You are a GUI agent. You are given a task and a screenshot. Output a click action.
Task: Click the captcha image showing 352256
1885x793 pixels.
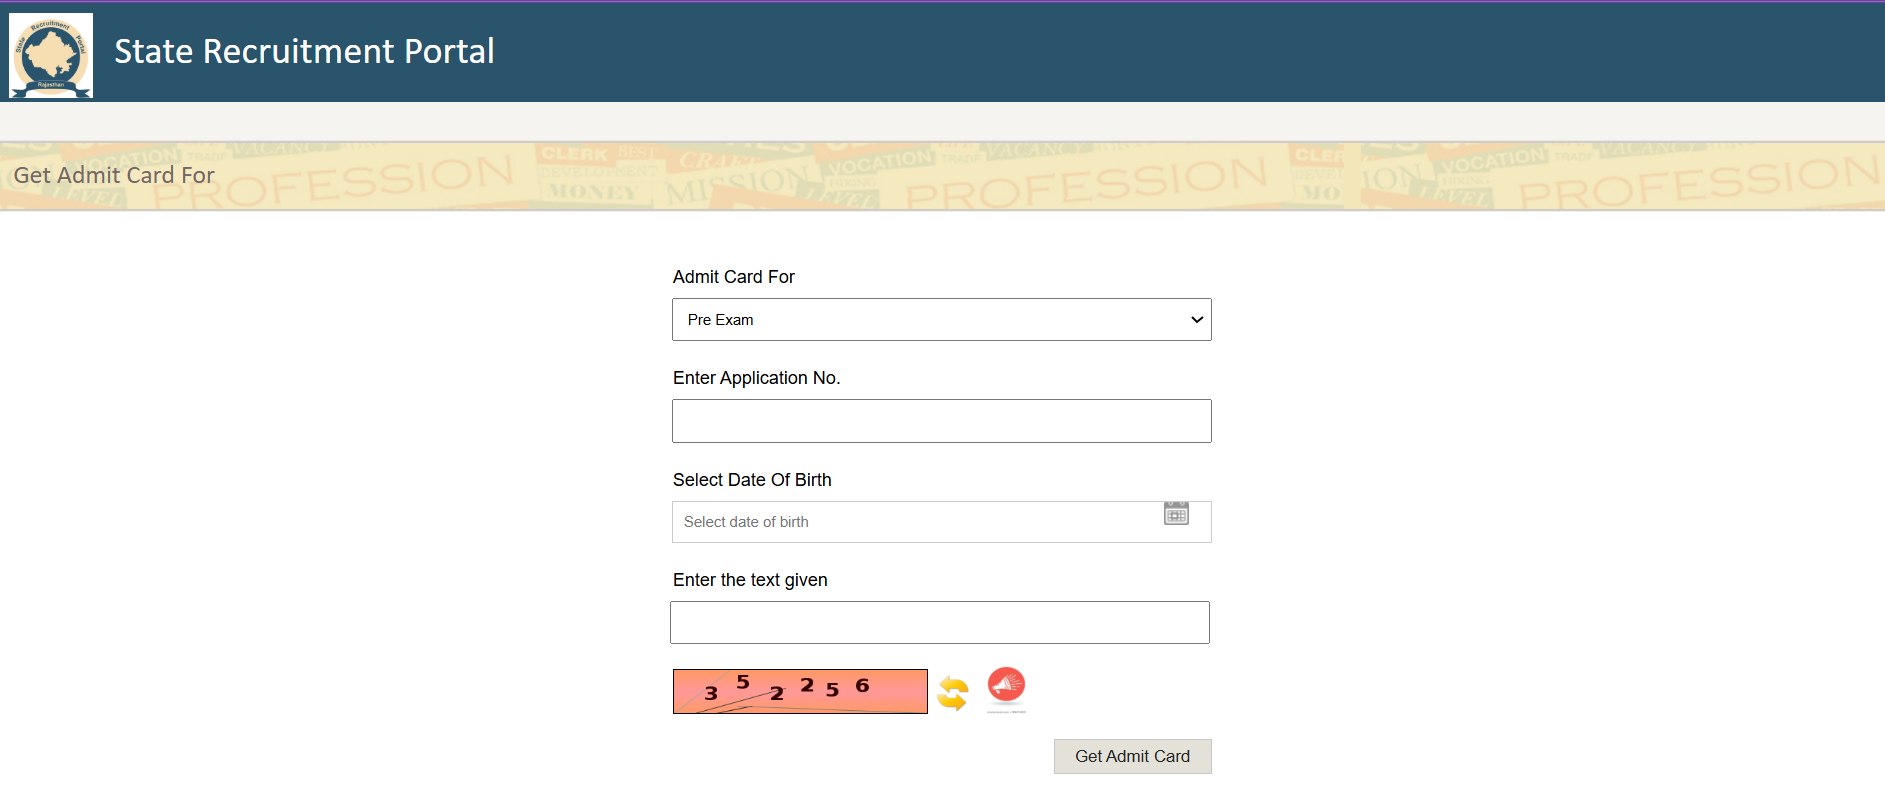(800, 690)
